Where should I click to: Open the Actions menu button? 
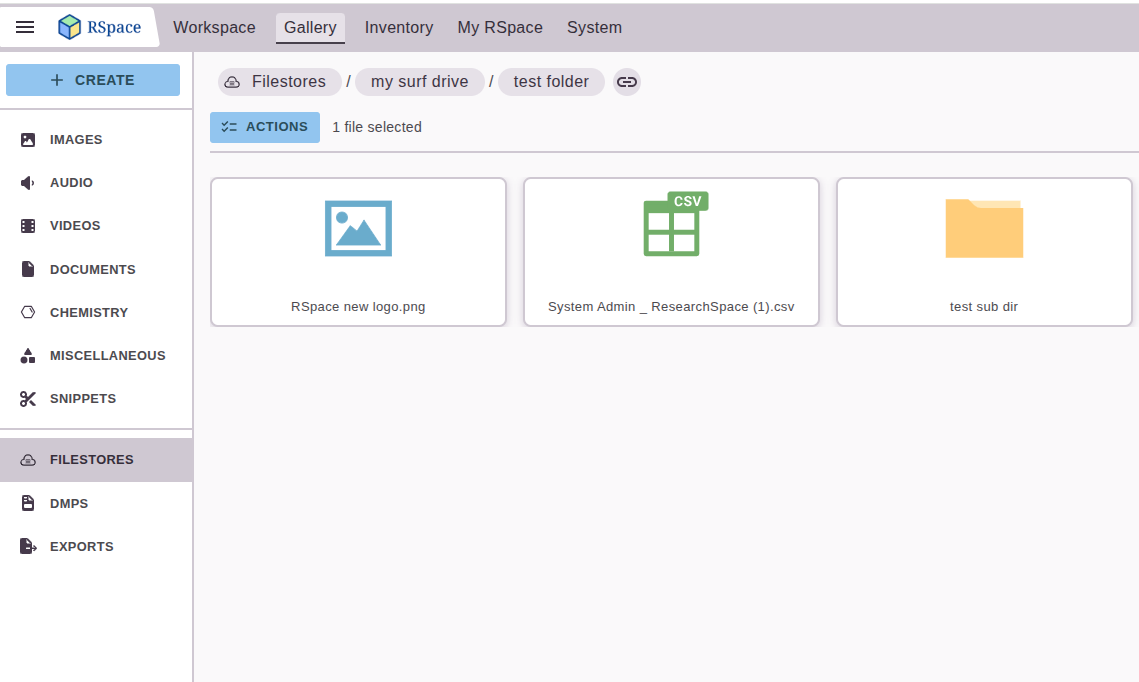(x=265, y=127)
